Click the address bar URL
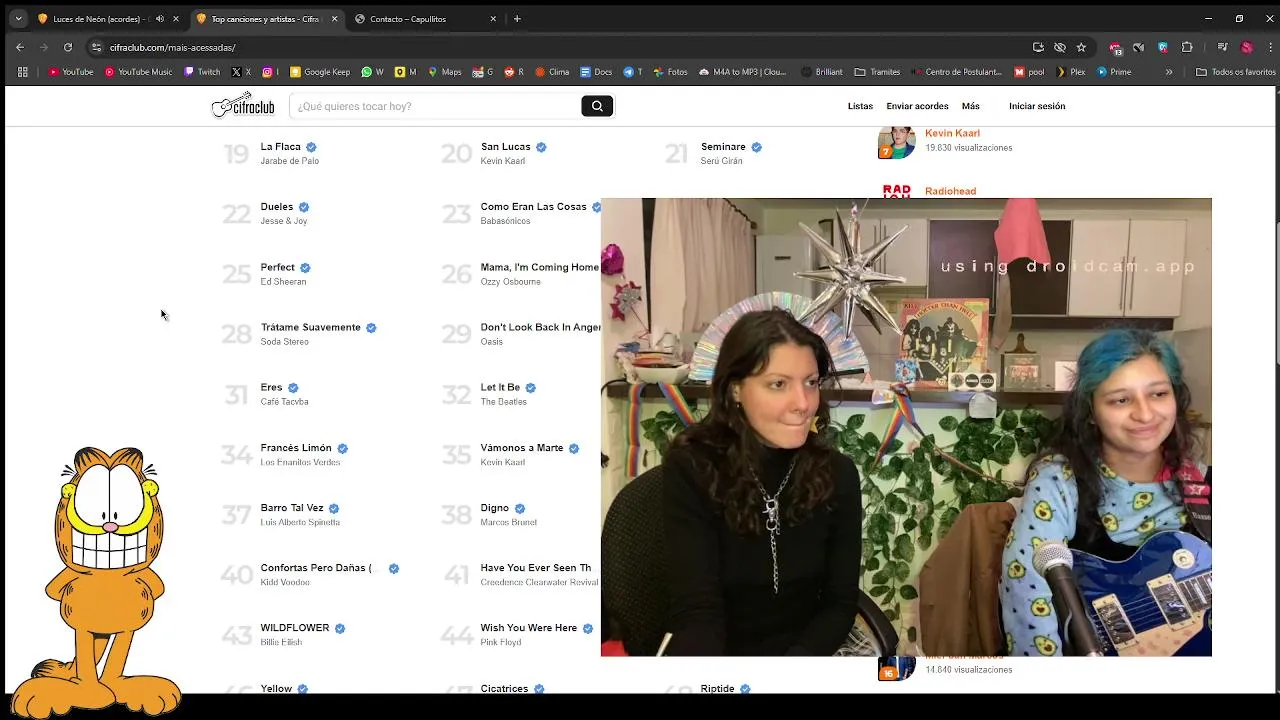1280x720 pixels. 172,47
